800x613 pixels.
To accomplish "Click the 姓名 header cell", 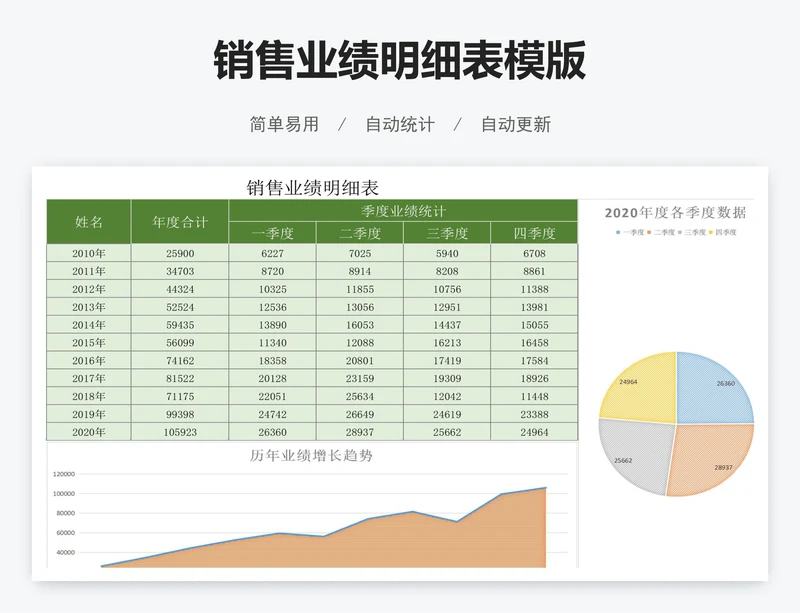I will [x=89, y=222].
